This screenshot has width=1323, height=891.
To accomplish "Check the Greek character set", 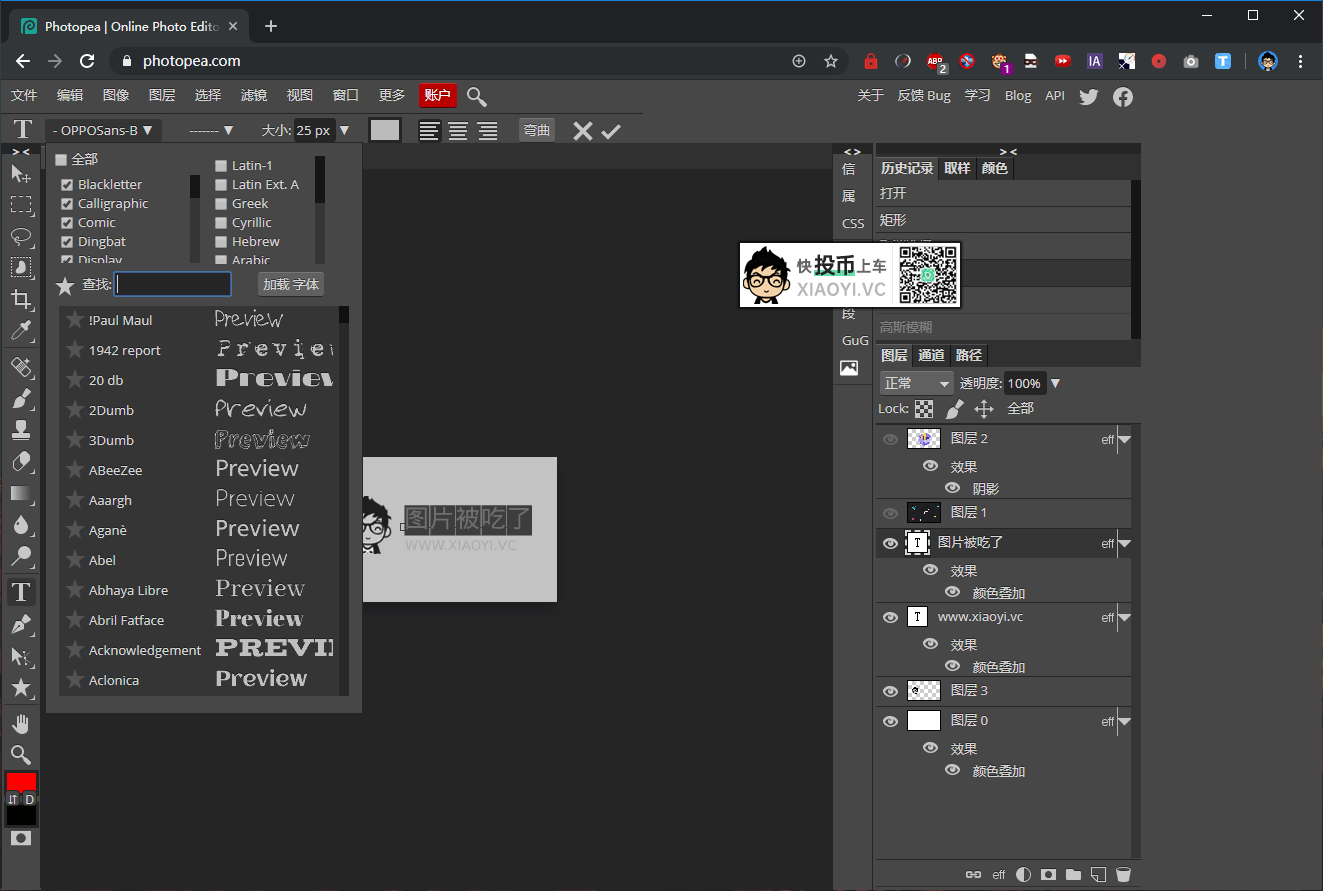I will [x=222, y=204].
